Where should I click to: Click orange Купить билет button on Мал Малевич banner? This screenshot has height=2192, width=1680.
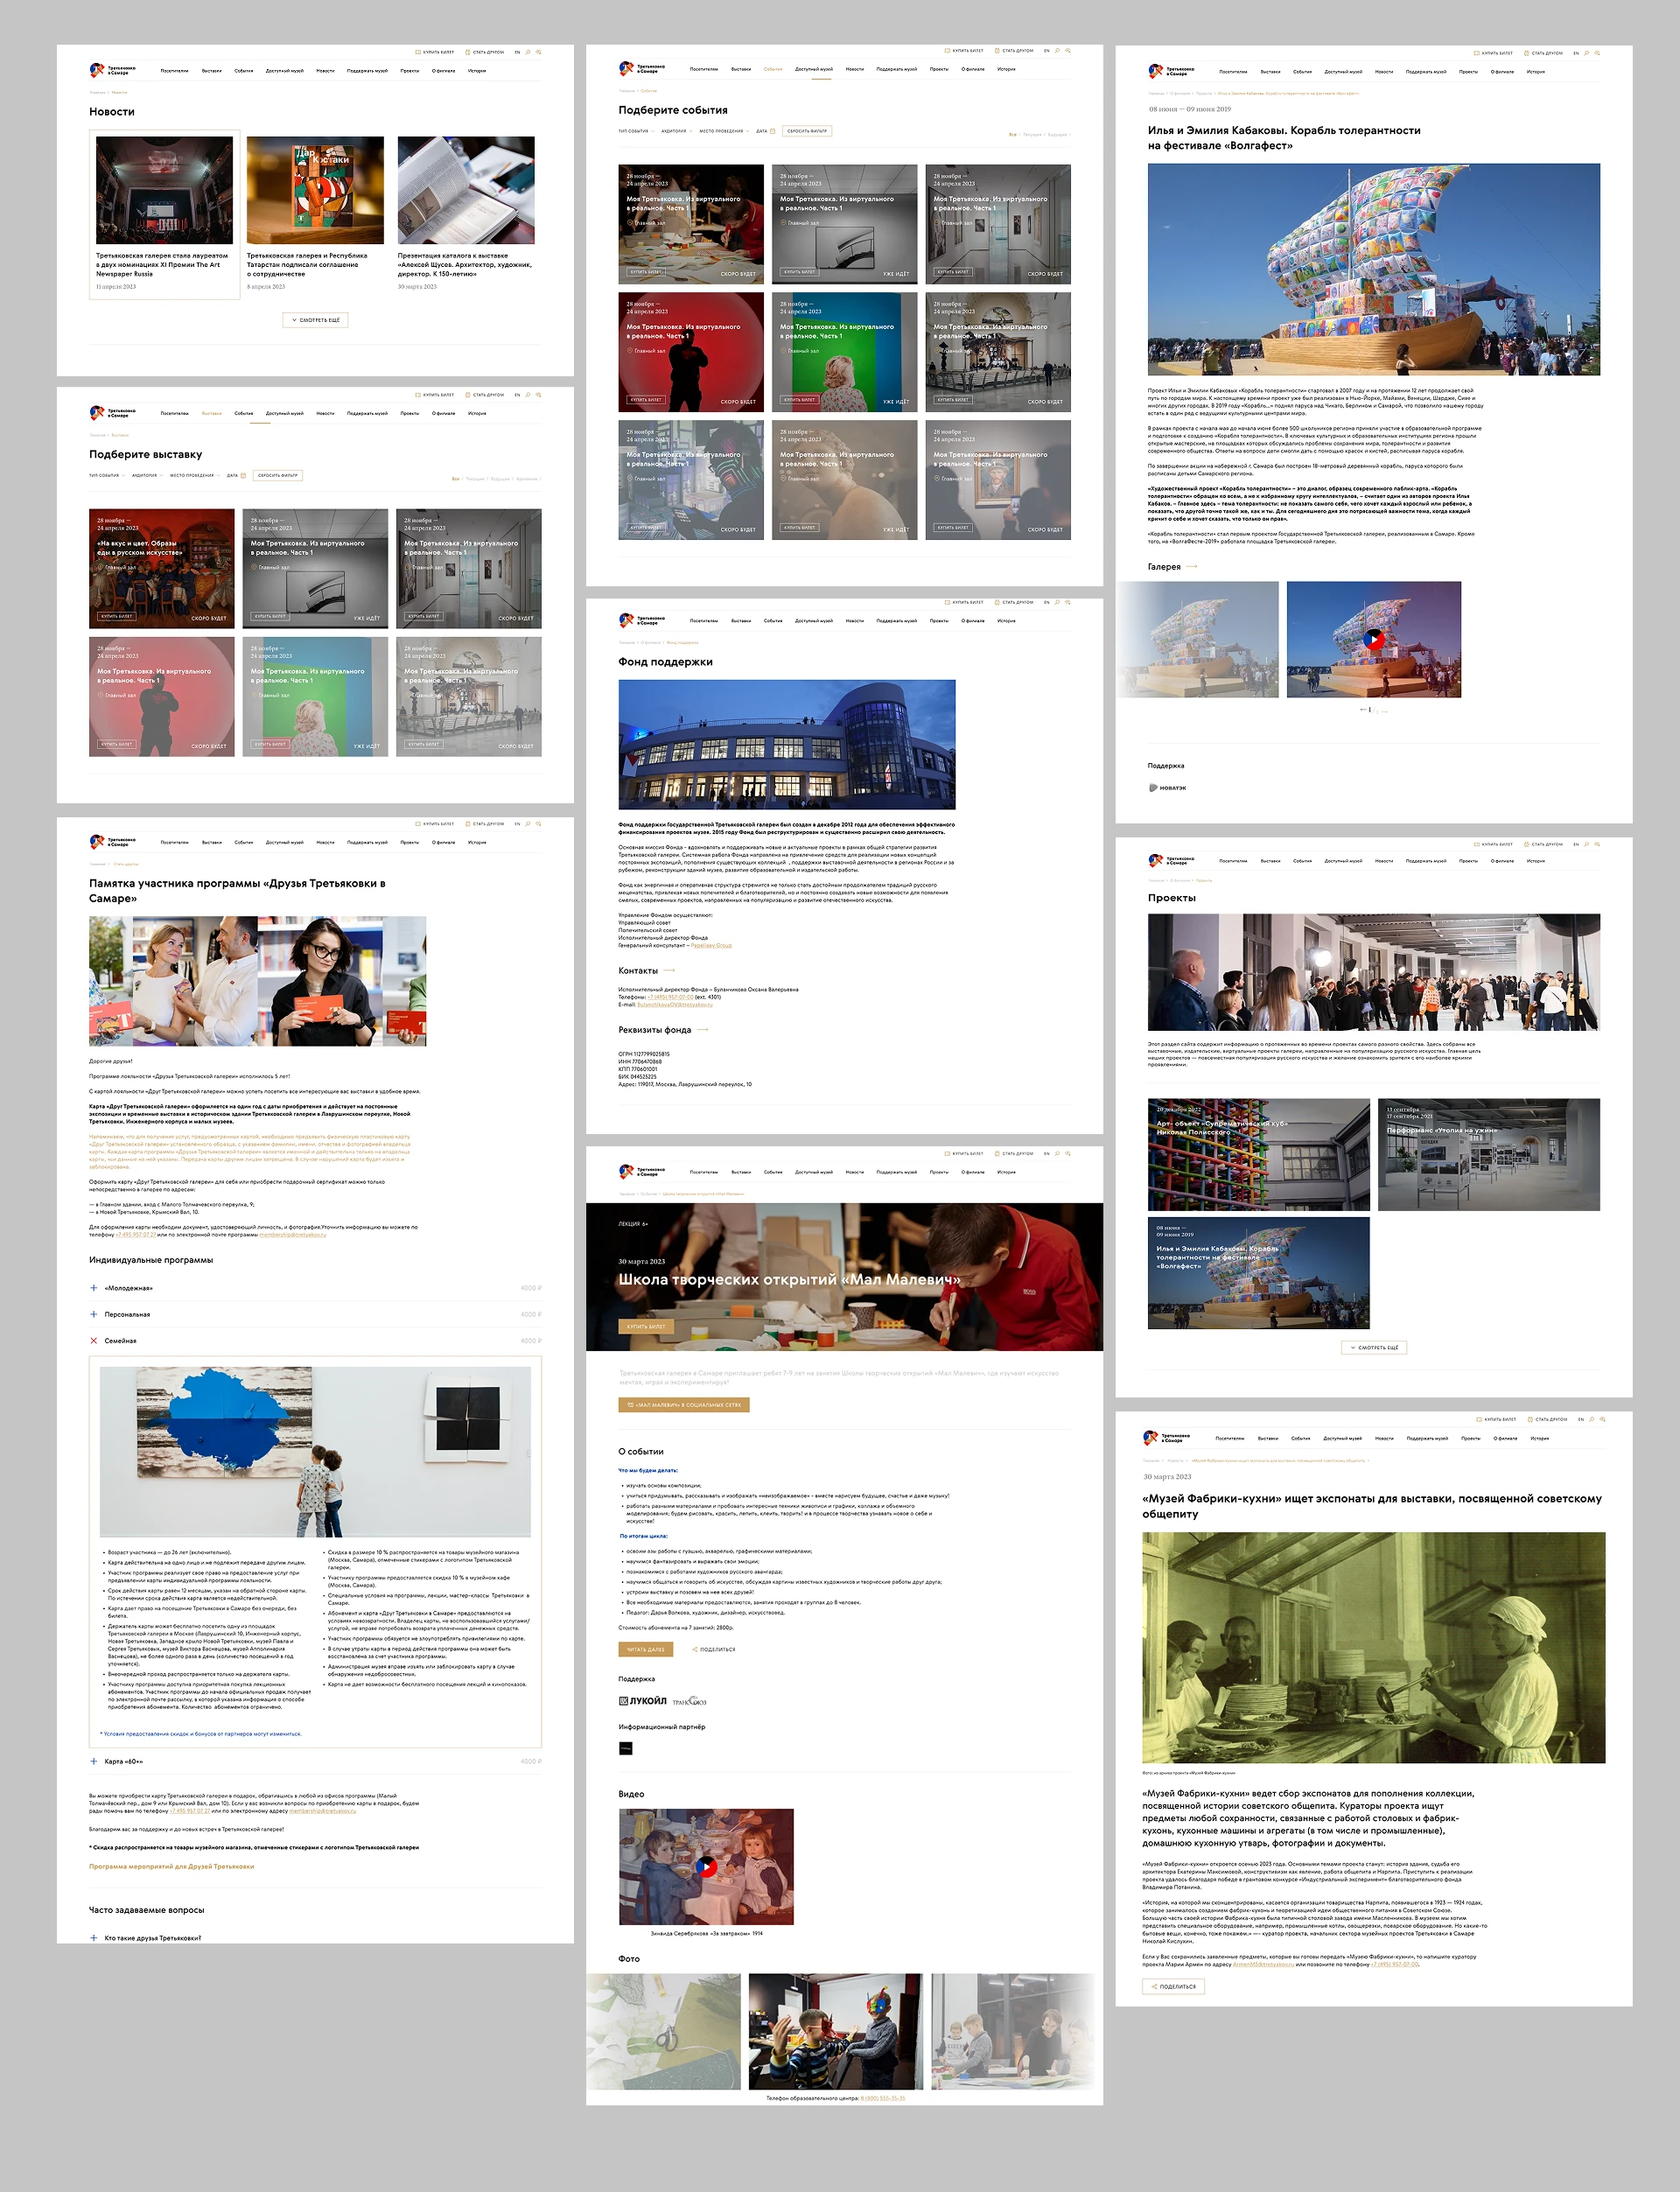[646, 1326]
